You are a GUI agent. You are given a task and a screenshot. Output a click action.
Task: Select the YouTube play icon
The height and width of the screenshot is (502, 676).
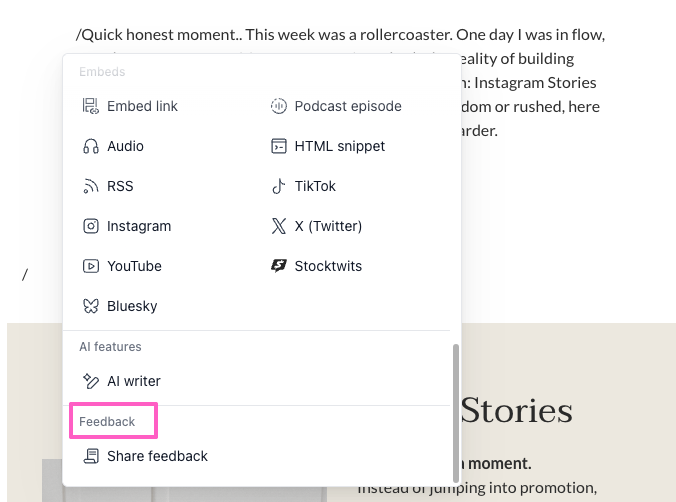(x=91, y=266)
